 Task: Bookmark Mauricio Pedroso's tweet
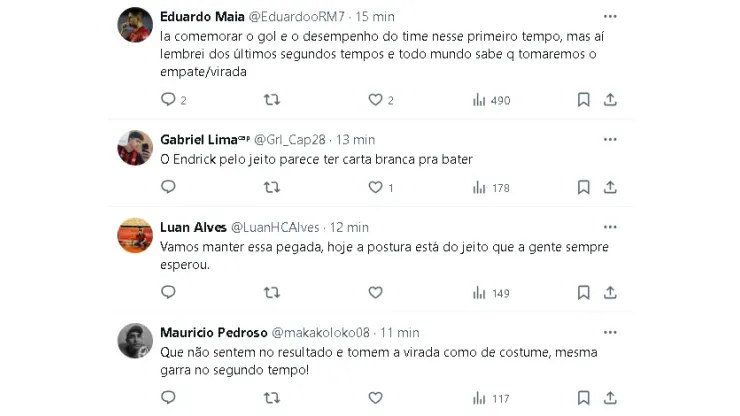click(583, 398)
